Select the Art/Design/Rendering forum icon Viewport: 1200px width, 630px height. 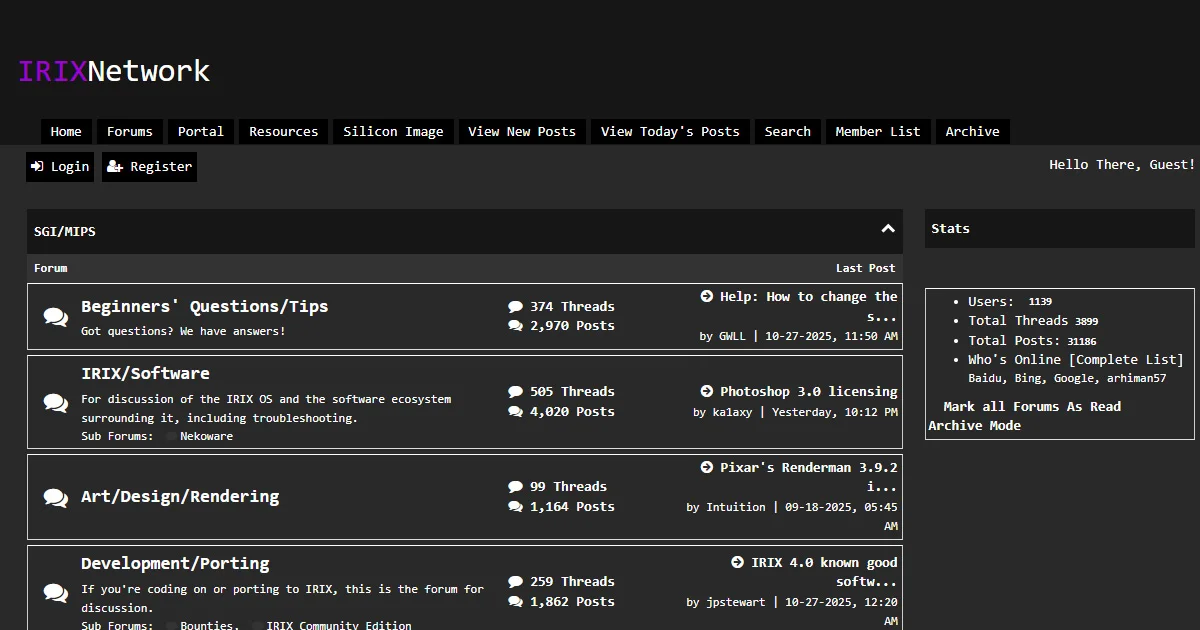click(56, 497)
